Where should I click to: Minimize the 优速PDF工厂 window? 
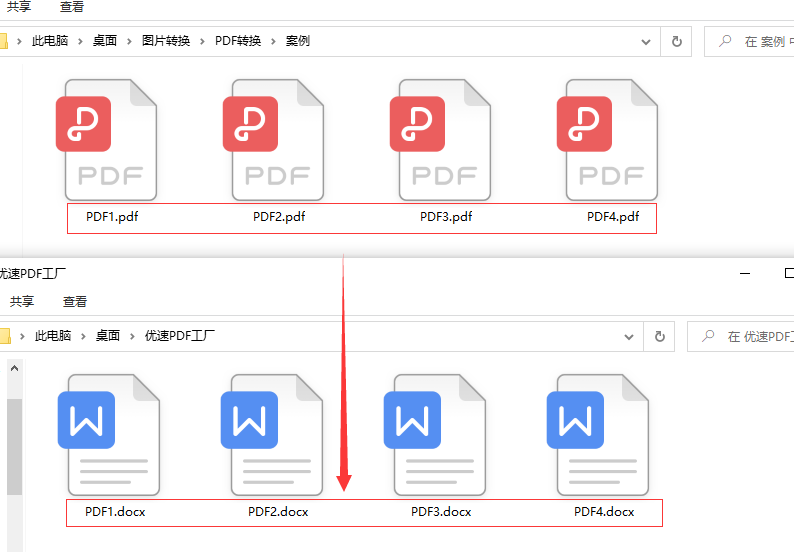(745, 273)
